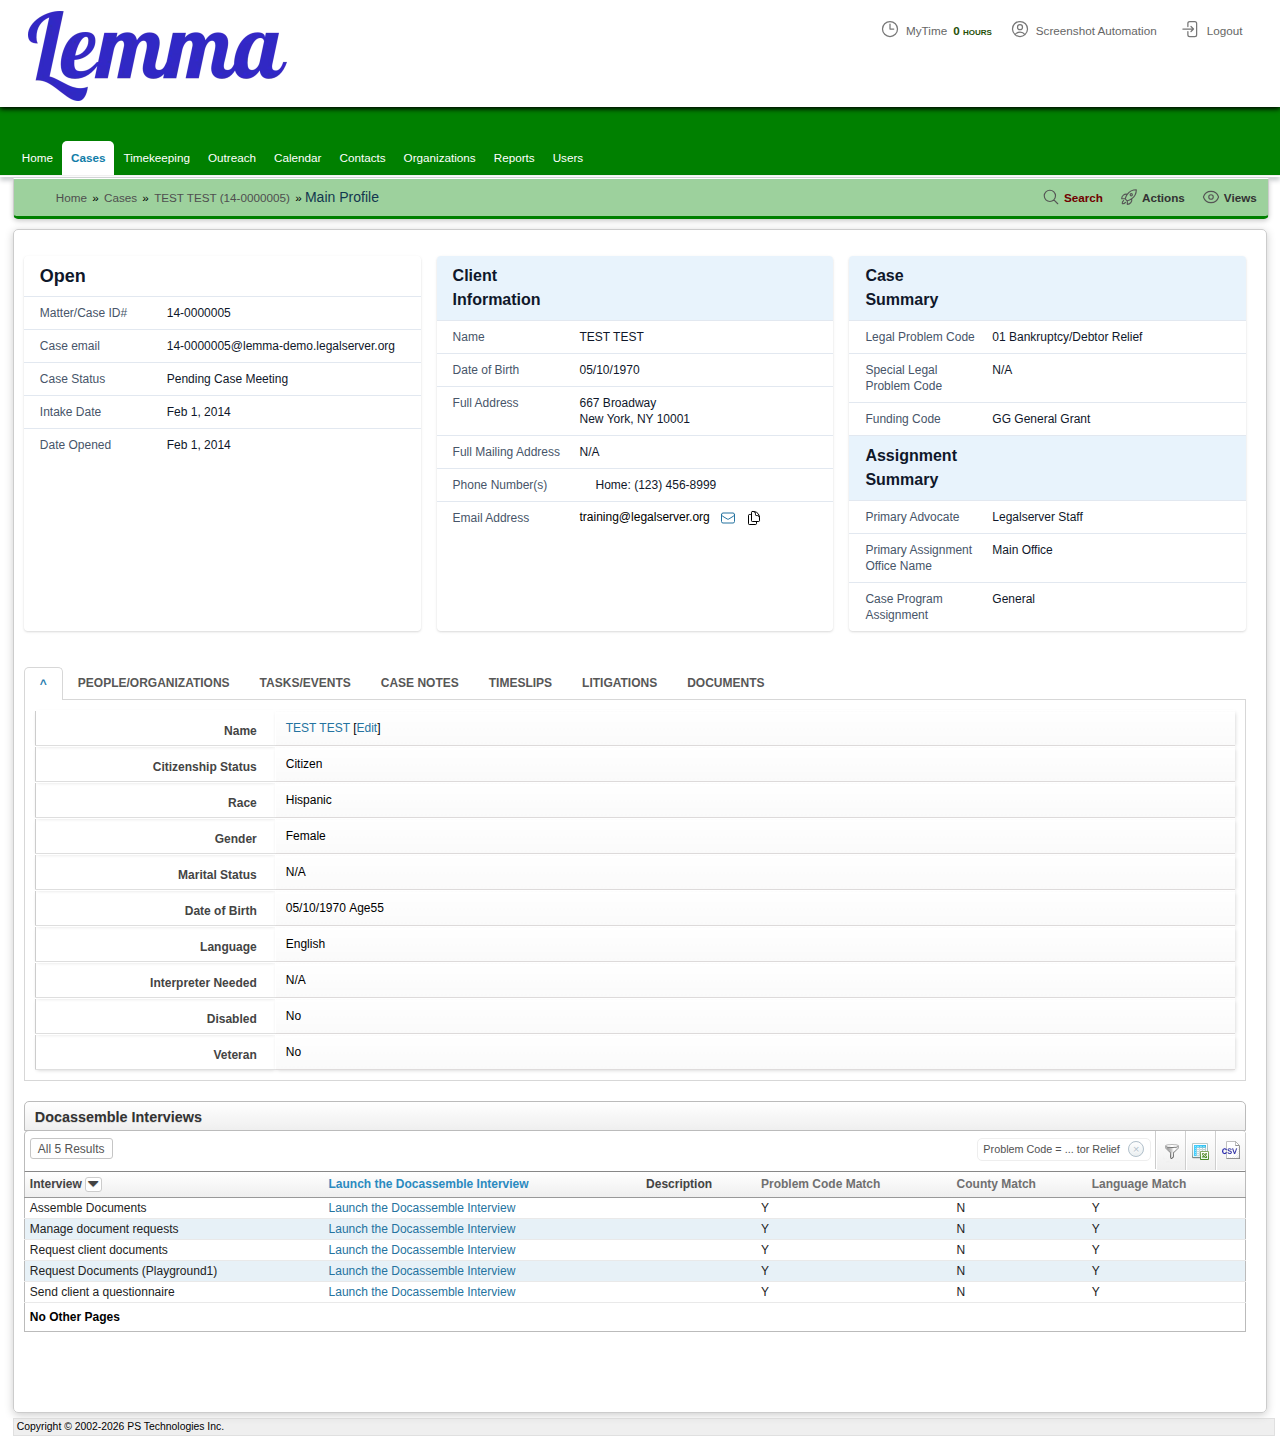Viewport: 1280px width, 1436px height.
Task: Launch interview for Assemble Documents
Action: click(422, 1208)
